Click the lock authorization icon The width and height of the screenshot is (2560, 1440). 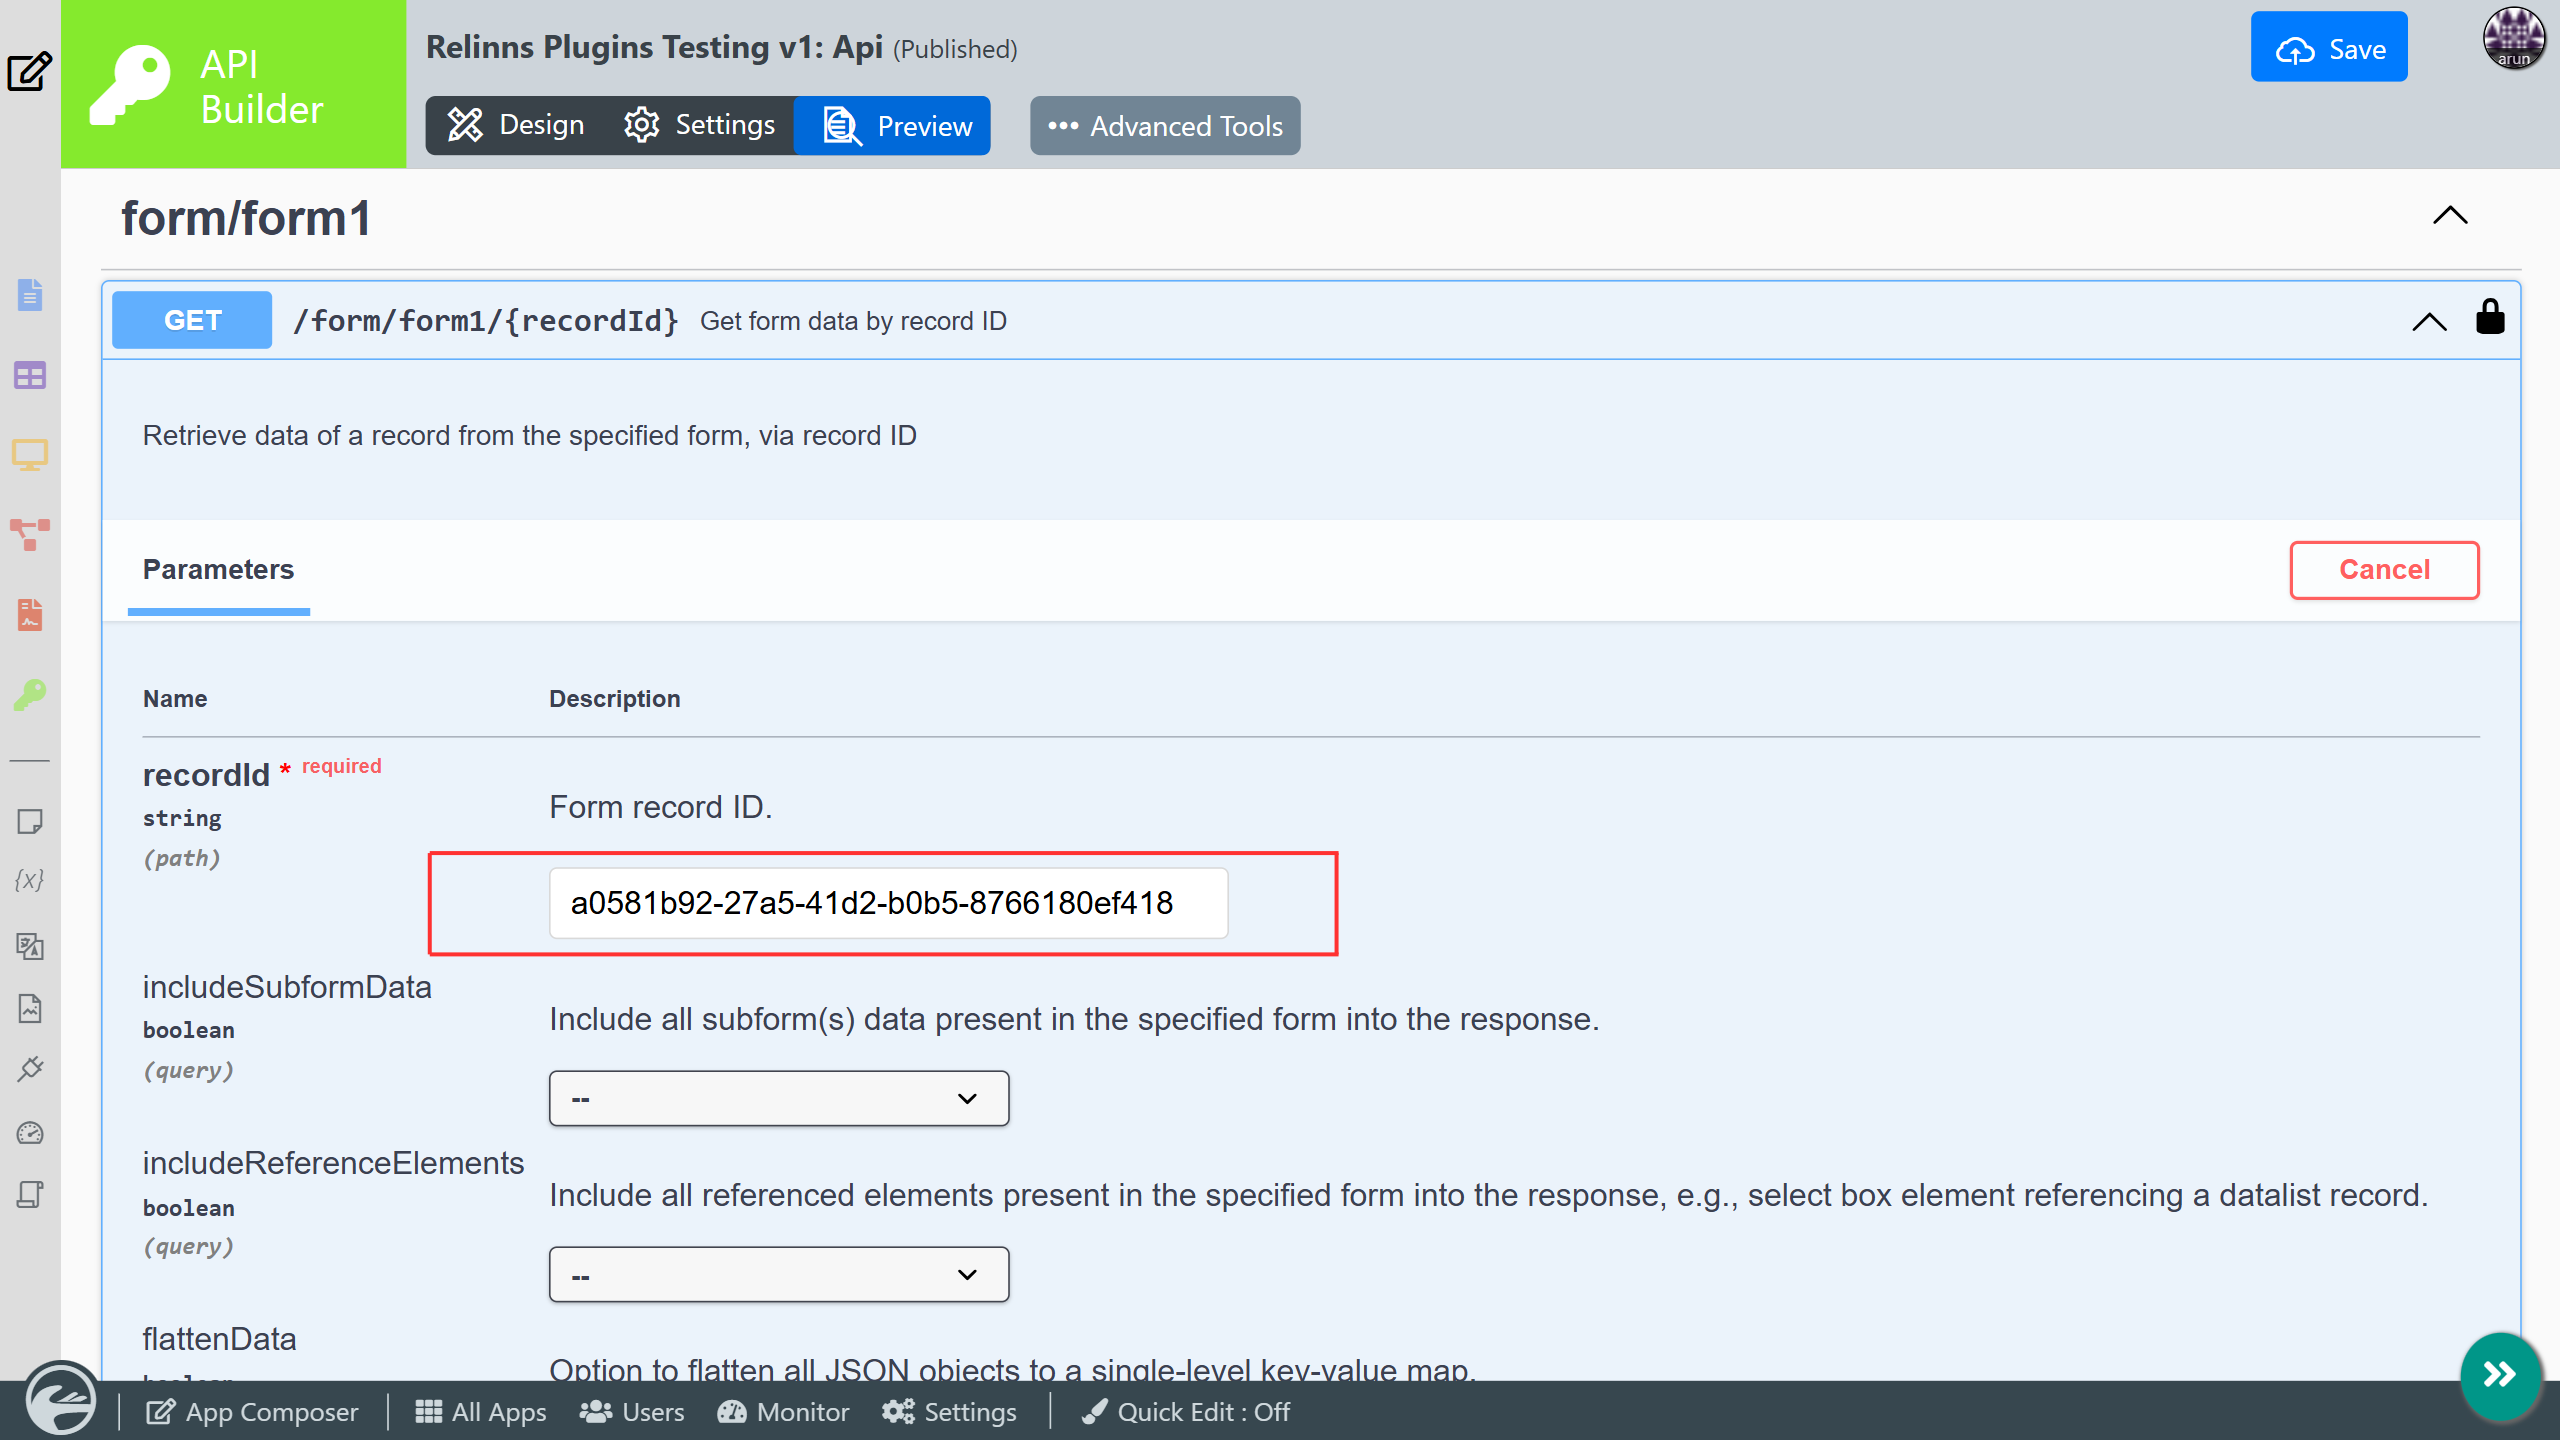[2489, 318]
